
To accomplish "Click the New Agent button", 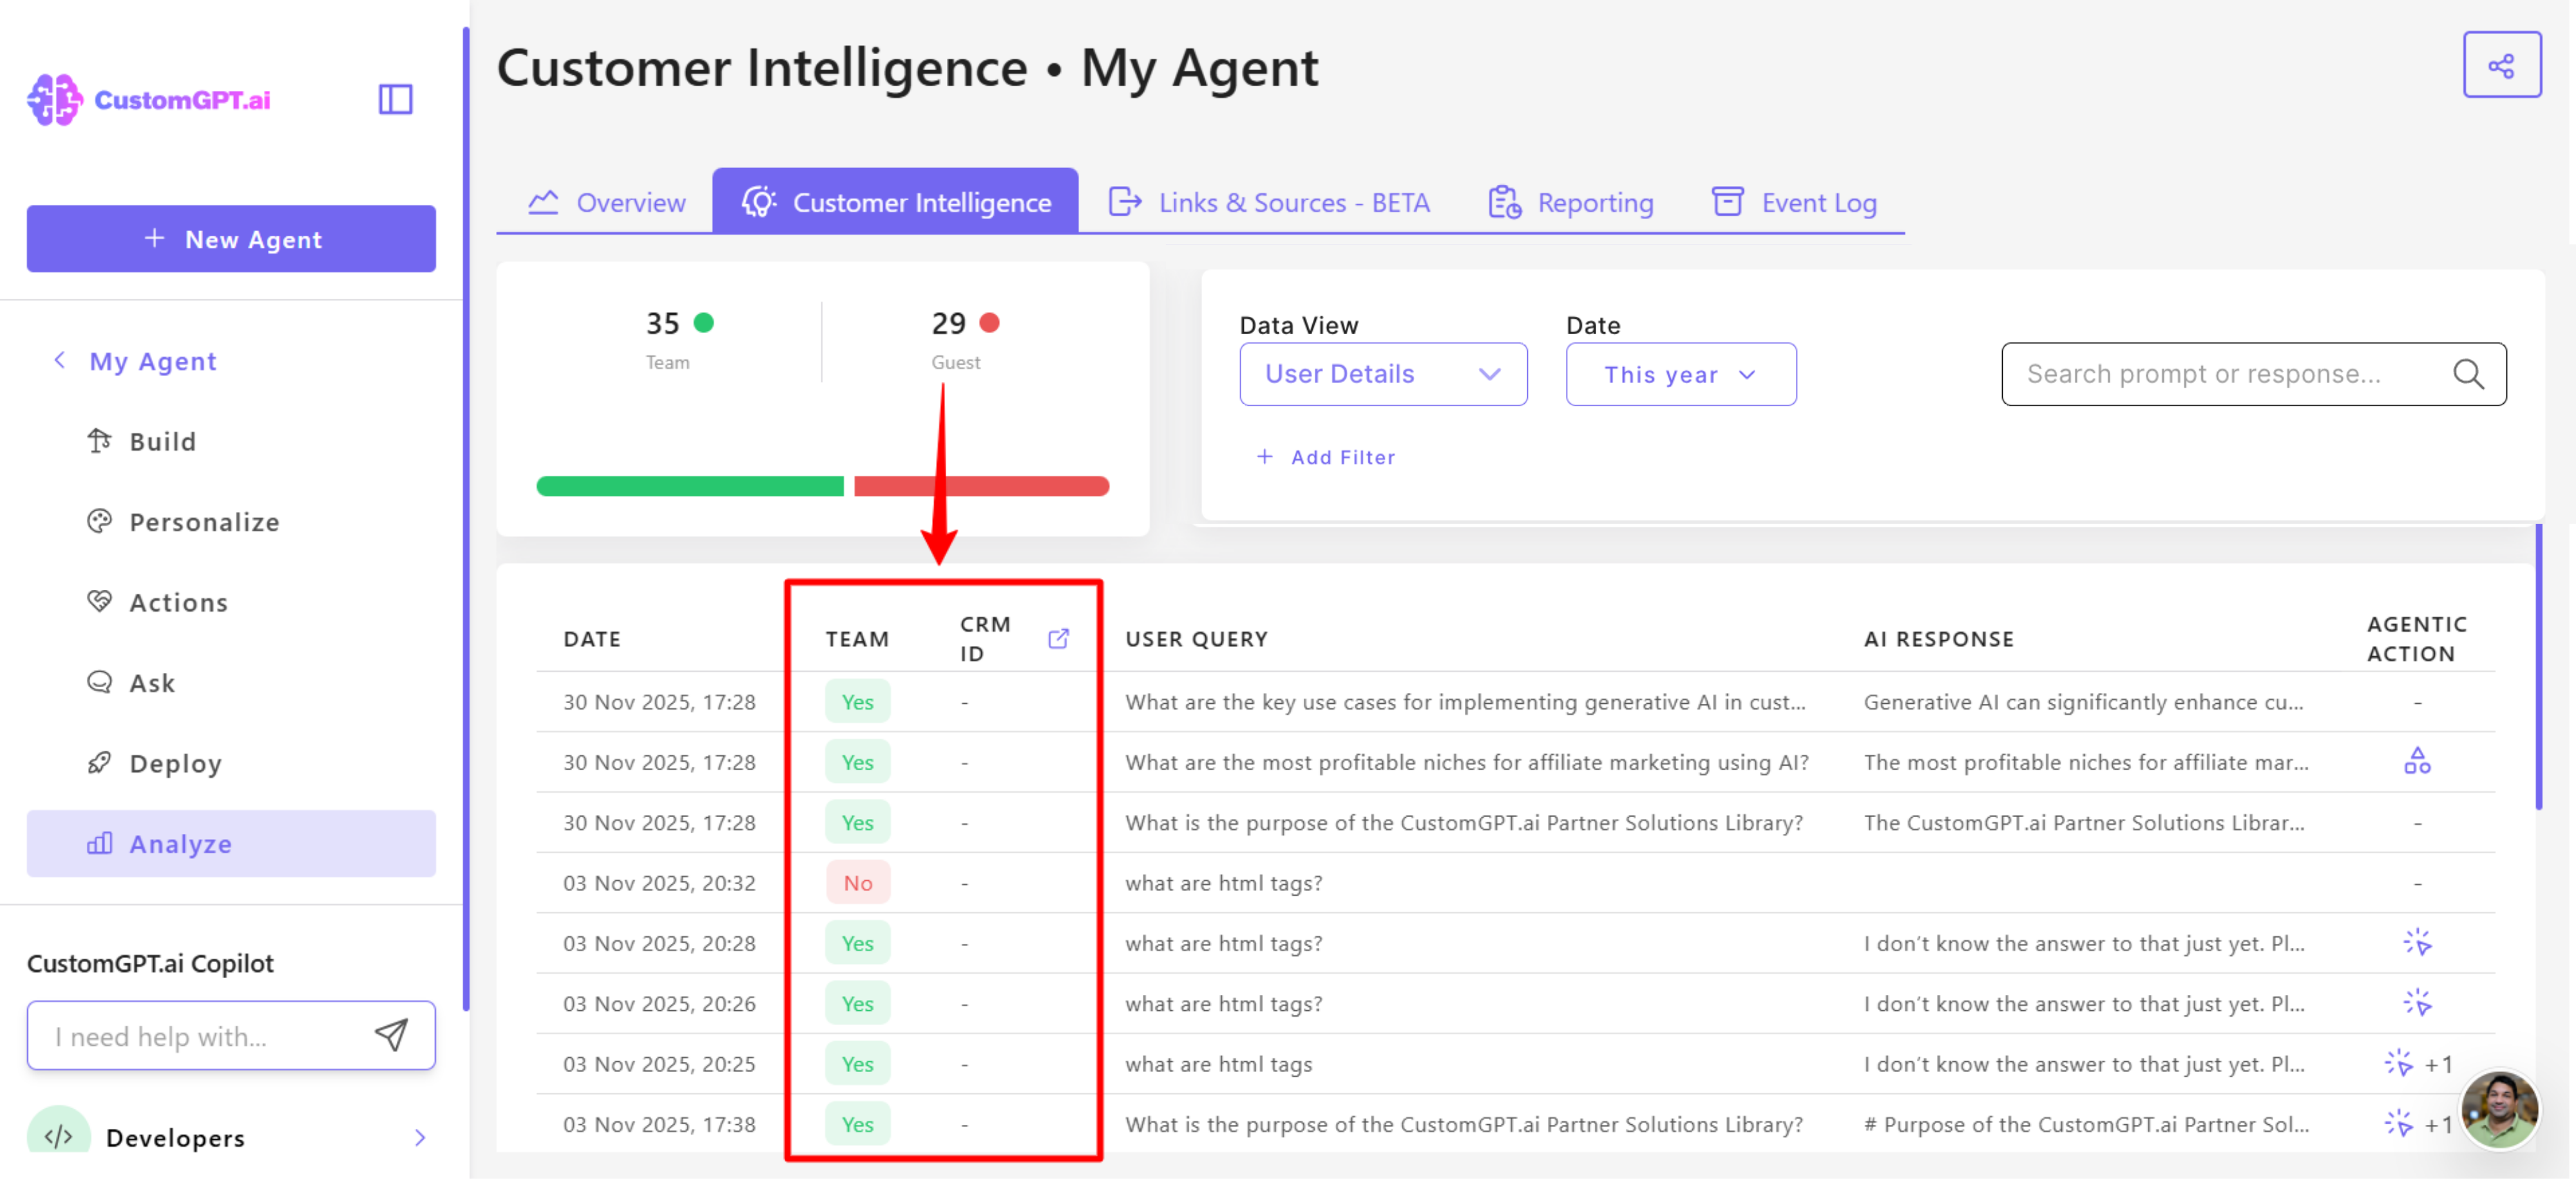I will 231,239.
